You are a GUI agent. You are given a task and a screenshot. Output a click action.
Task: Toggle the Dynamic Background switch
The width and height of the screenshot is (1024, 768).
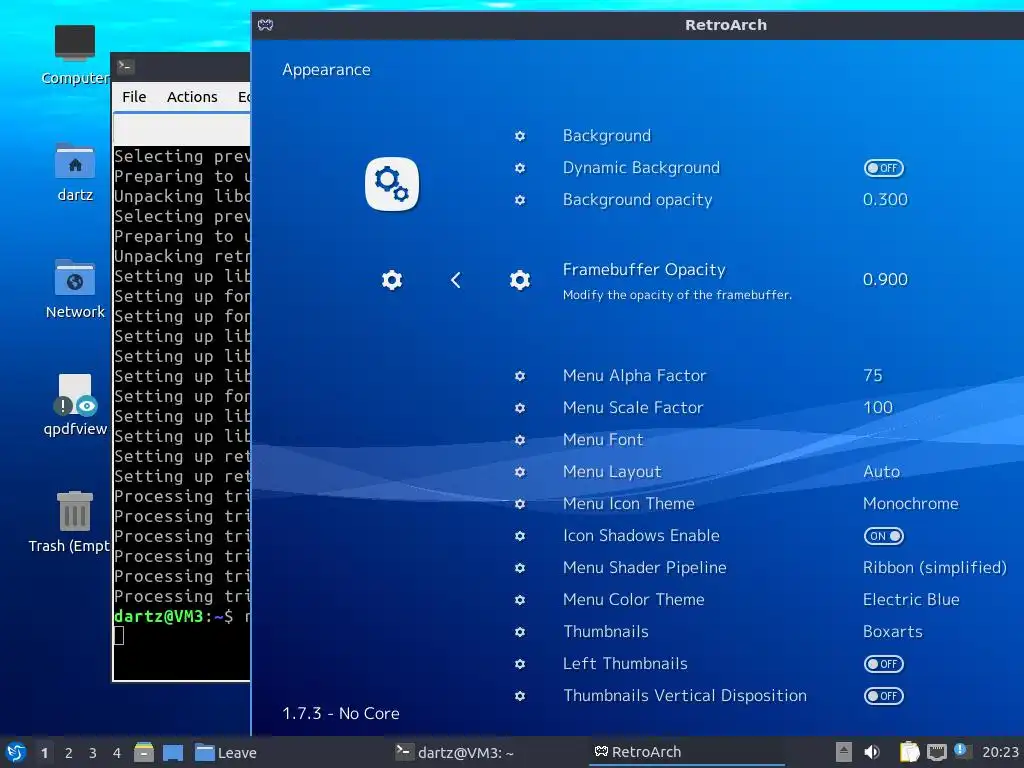(x=884, y=168)
